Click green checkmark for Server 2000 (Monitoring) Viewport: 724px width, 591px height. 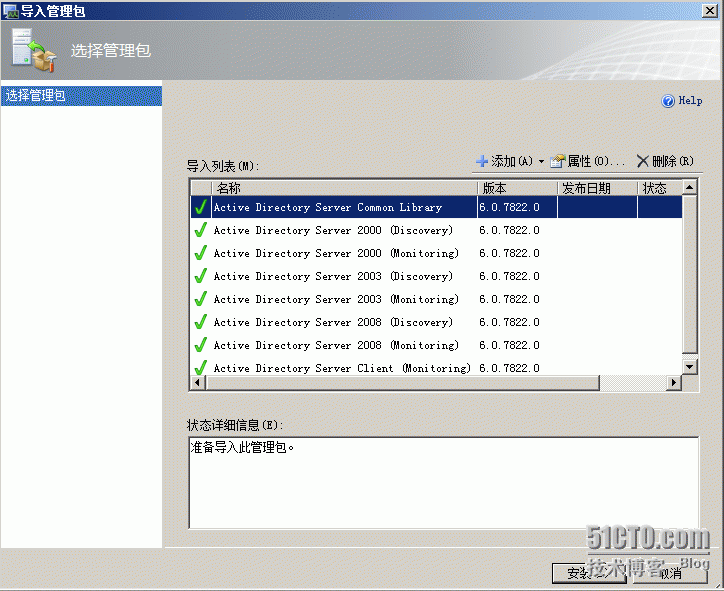[201, 253]
